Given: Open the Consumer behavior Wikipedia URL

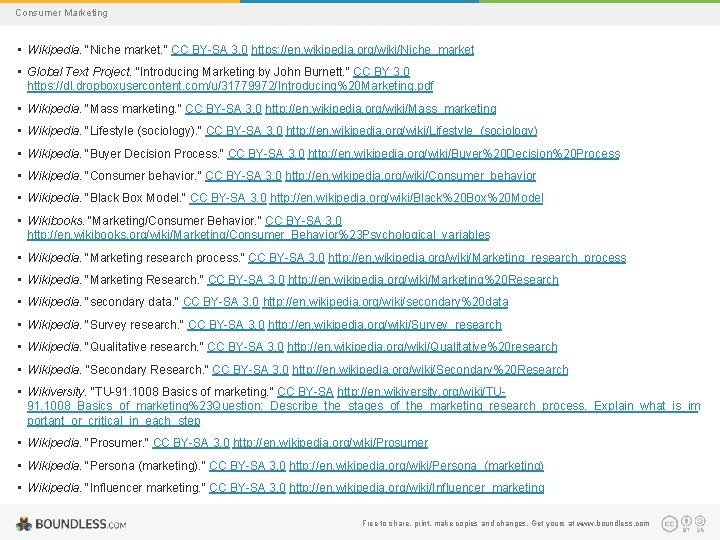Looking at the screenshot, I should [411, 176].
